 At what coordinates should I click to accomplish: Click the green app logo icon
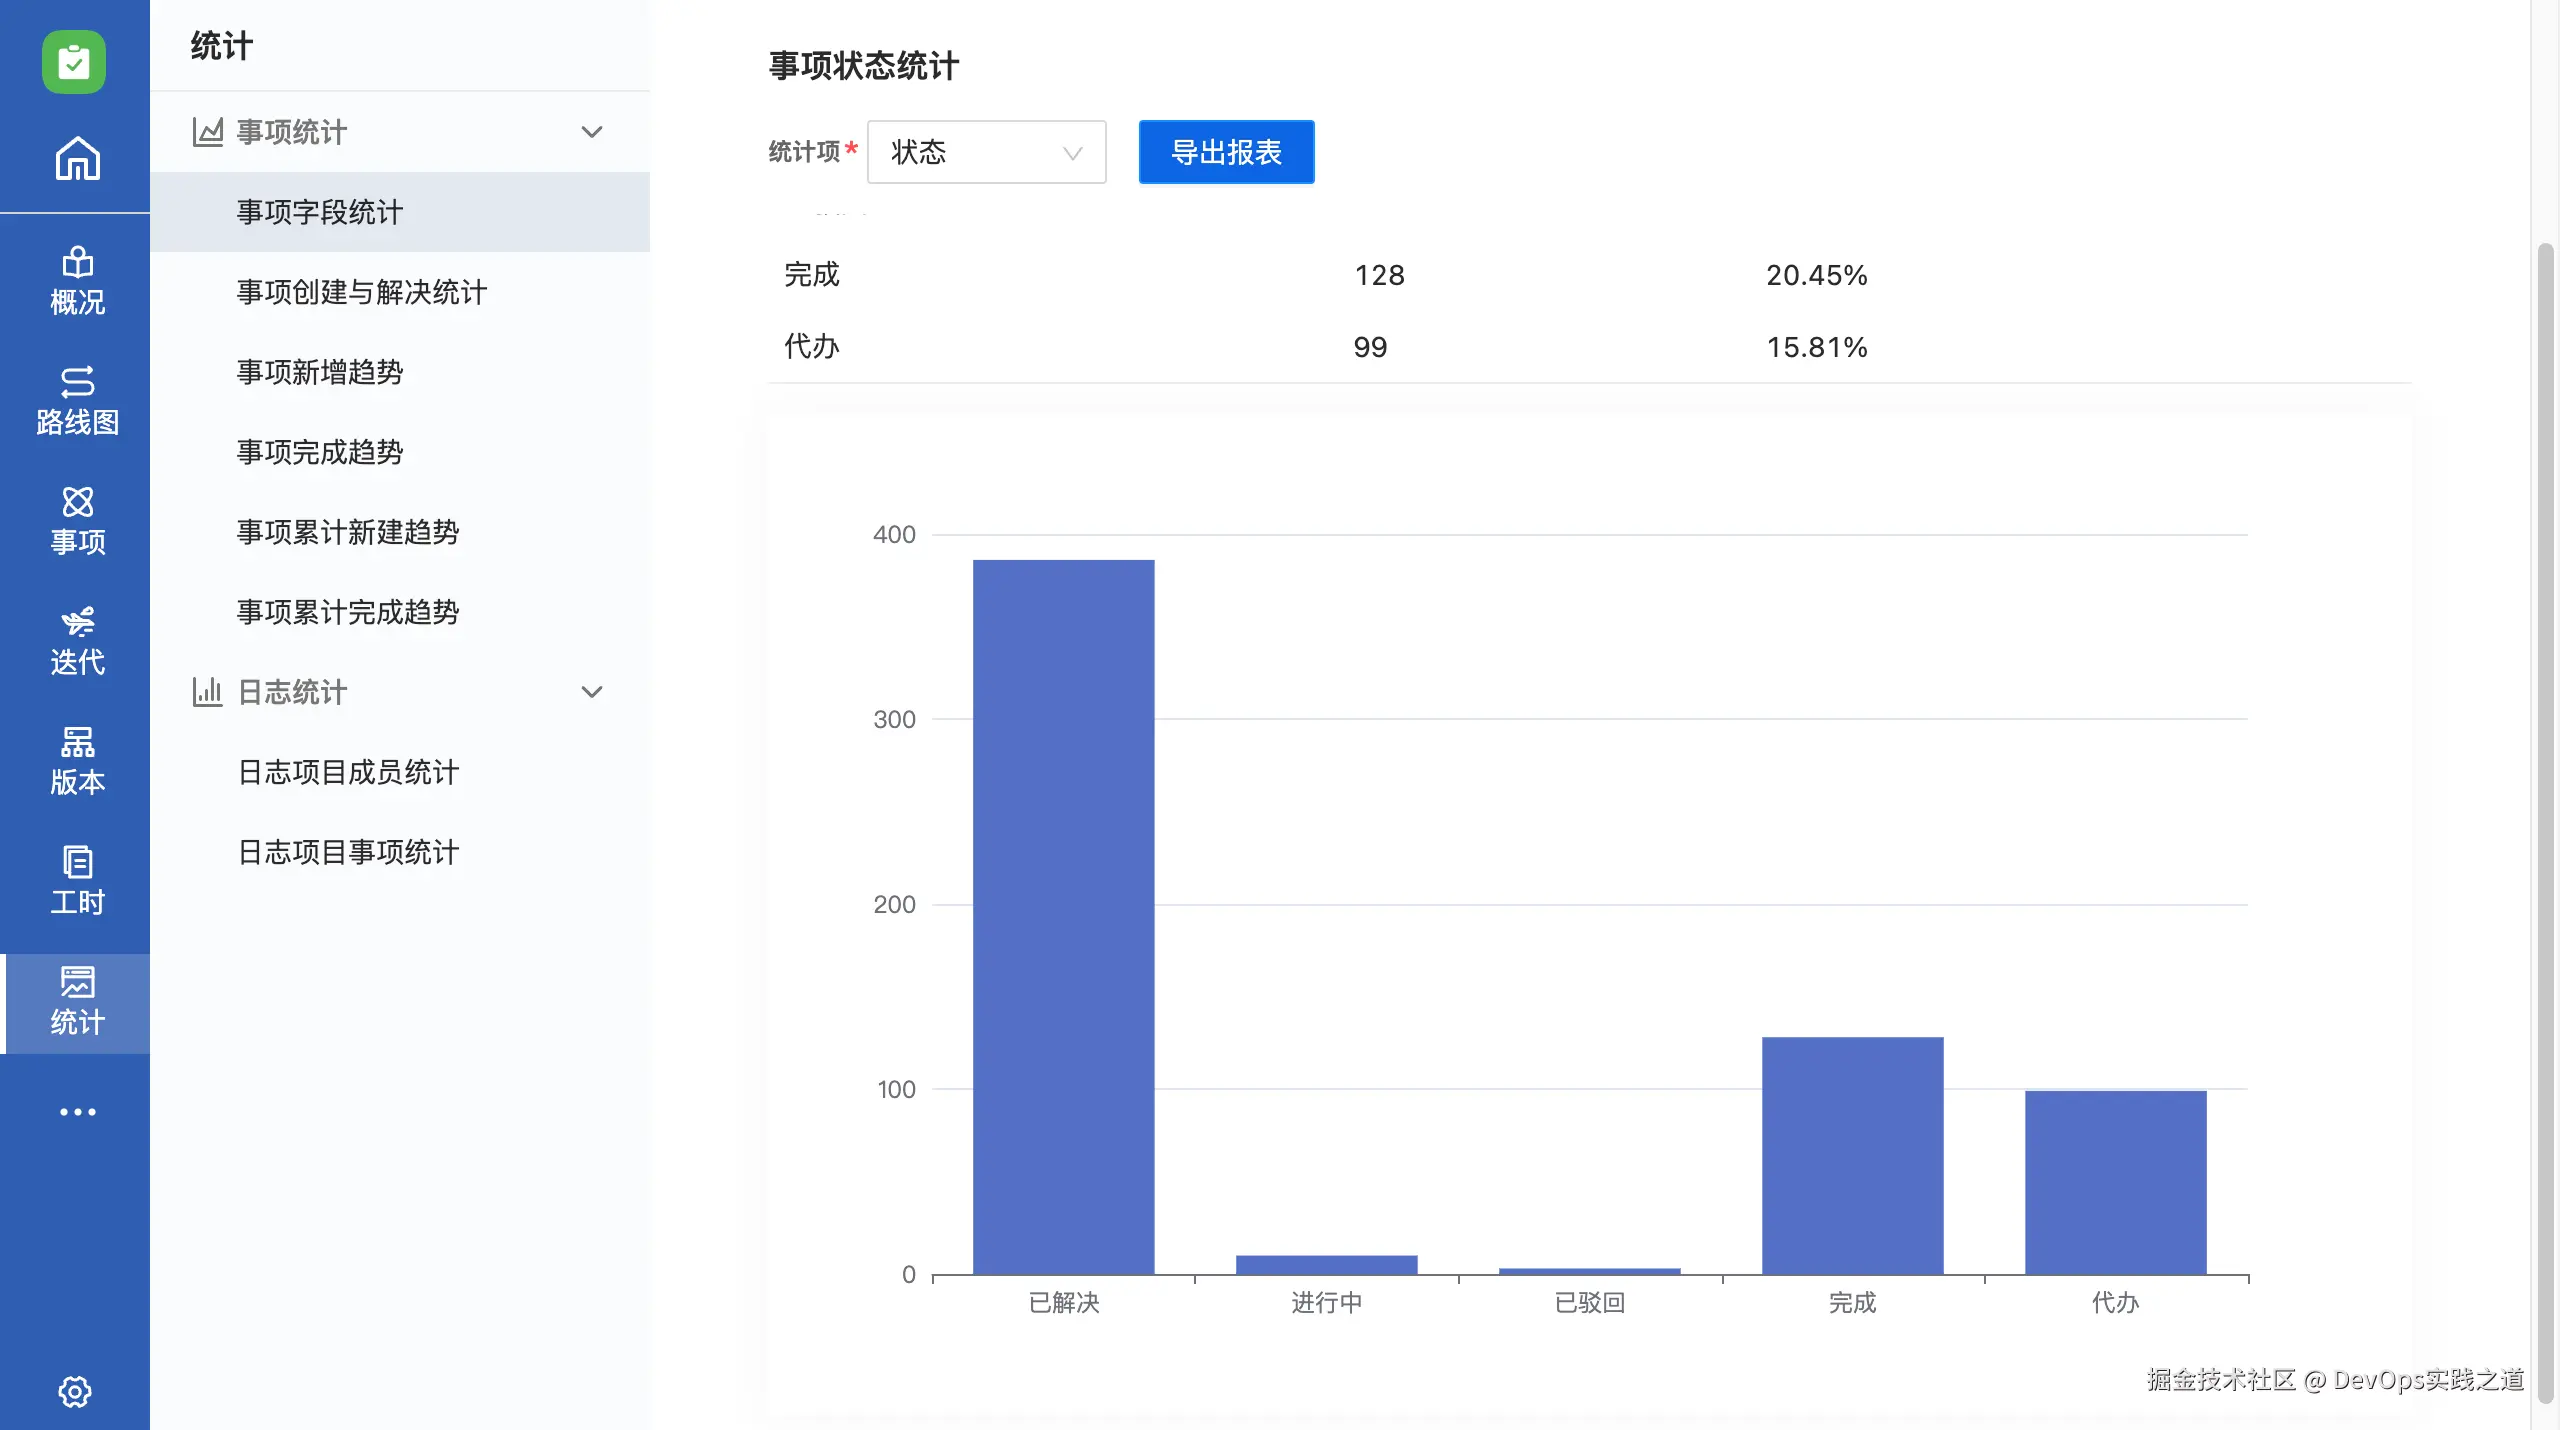[x=74, y=62]
